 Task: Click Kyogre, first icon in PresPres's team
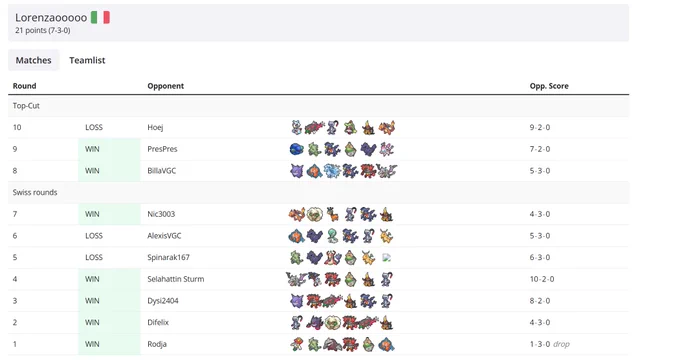point(297,149)
